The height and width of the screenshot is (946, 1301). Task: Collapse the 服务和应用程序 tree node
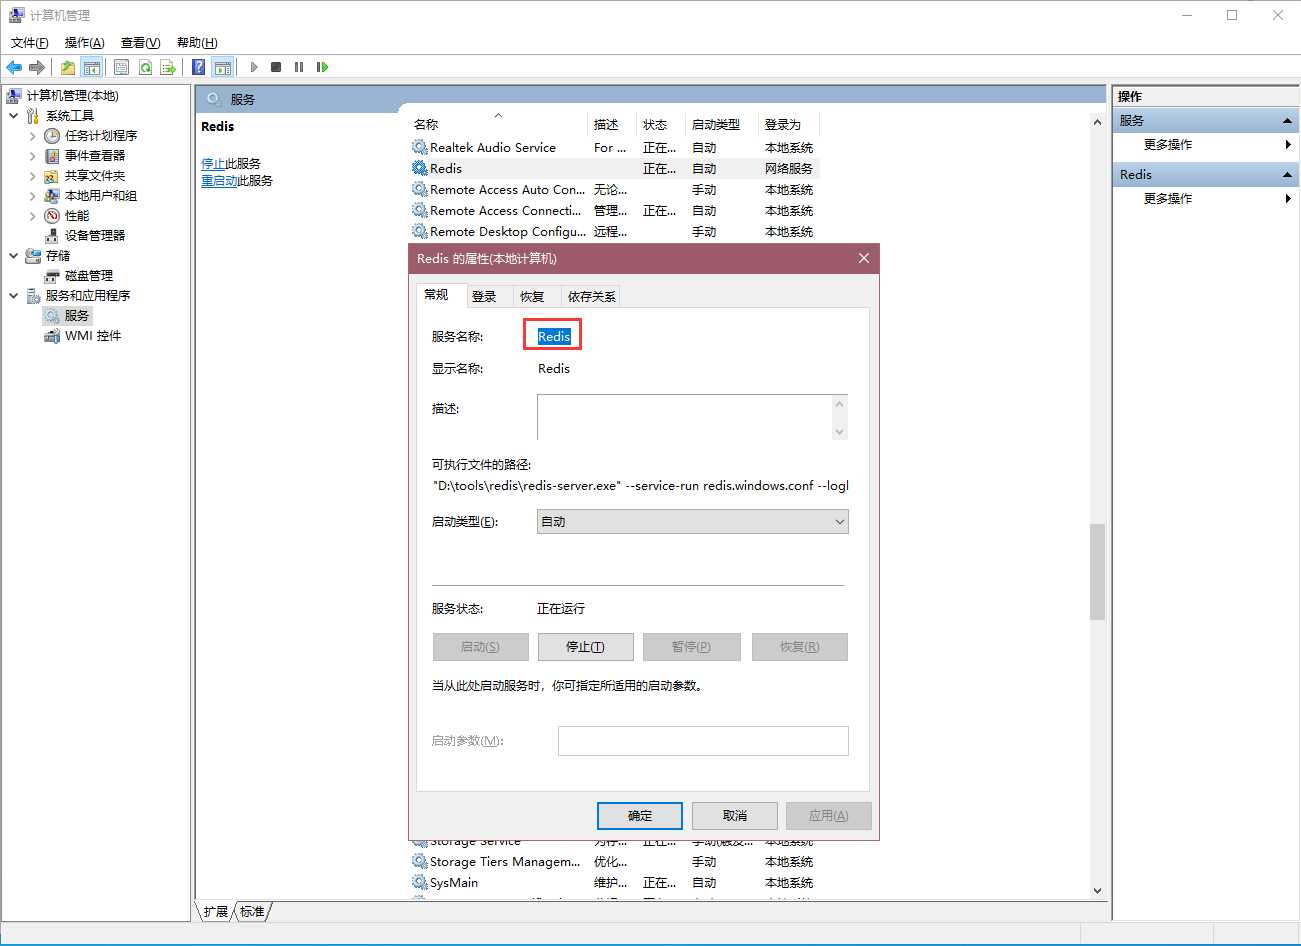[x=14, y=296]
